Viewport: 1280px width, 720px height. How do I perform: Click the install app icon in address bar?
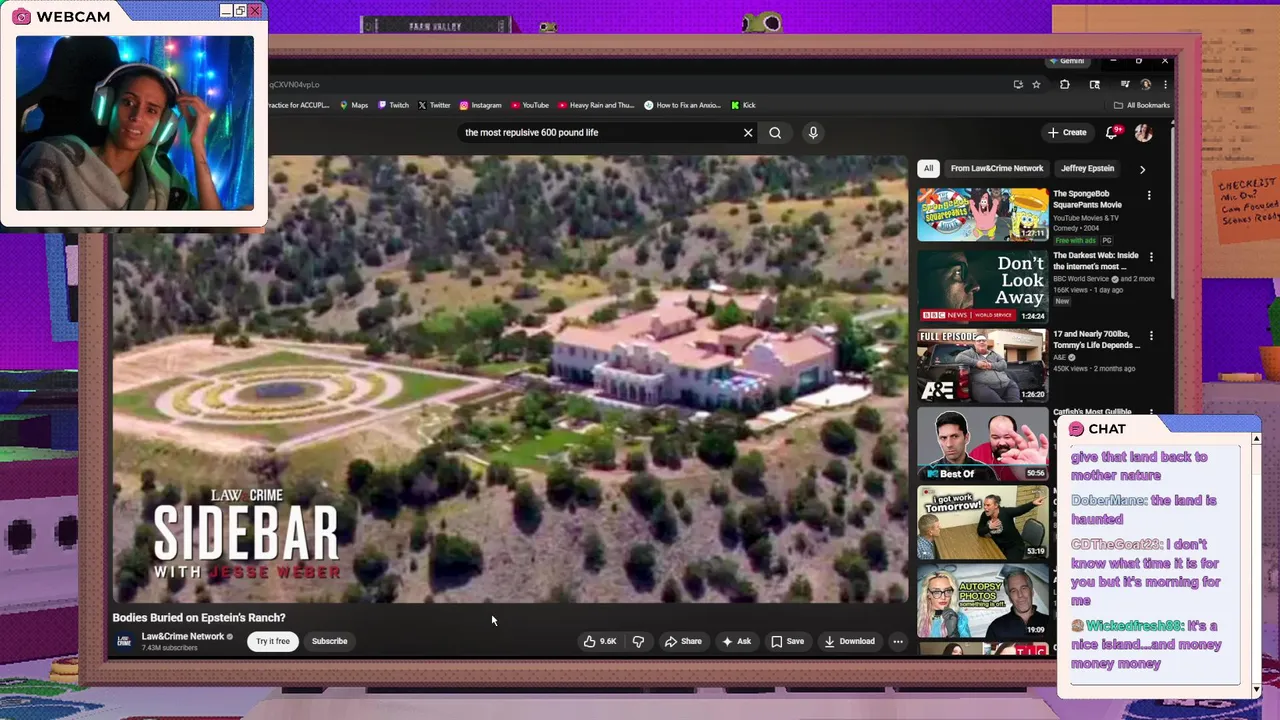coord(1018,84)
